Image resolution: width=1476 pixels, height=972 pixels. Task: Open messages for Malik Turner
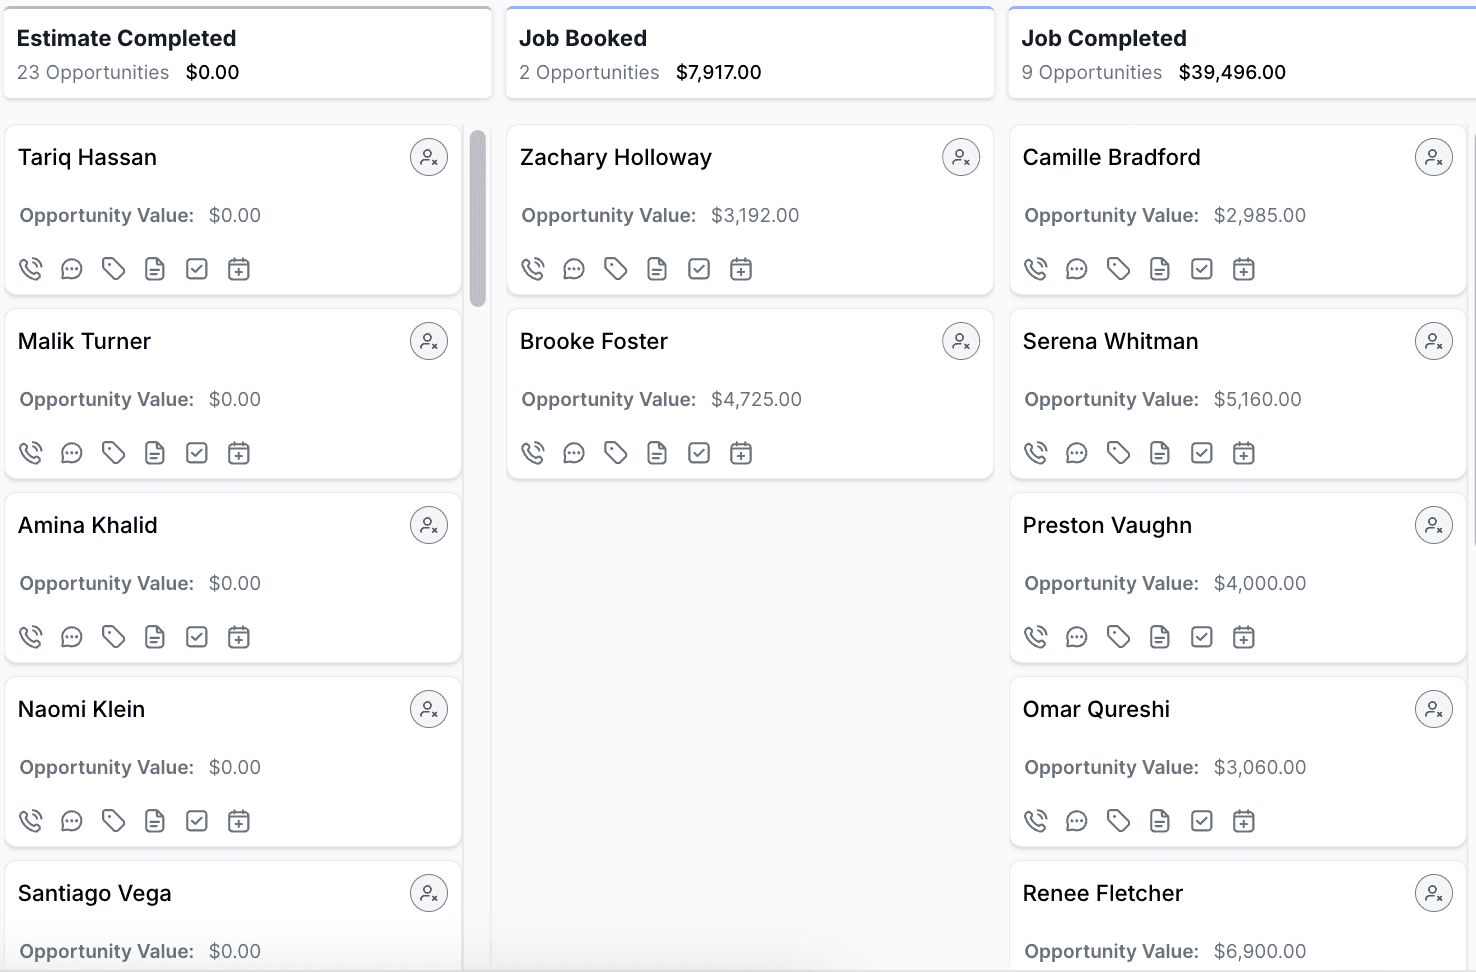72,453
